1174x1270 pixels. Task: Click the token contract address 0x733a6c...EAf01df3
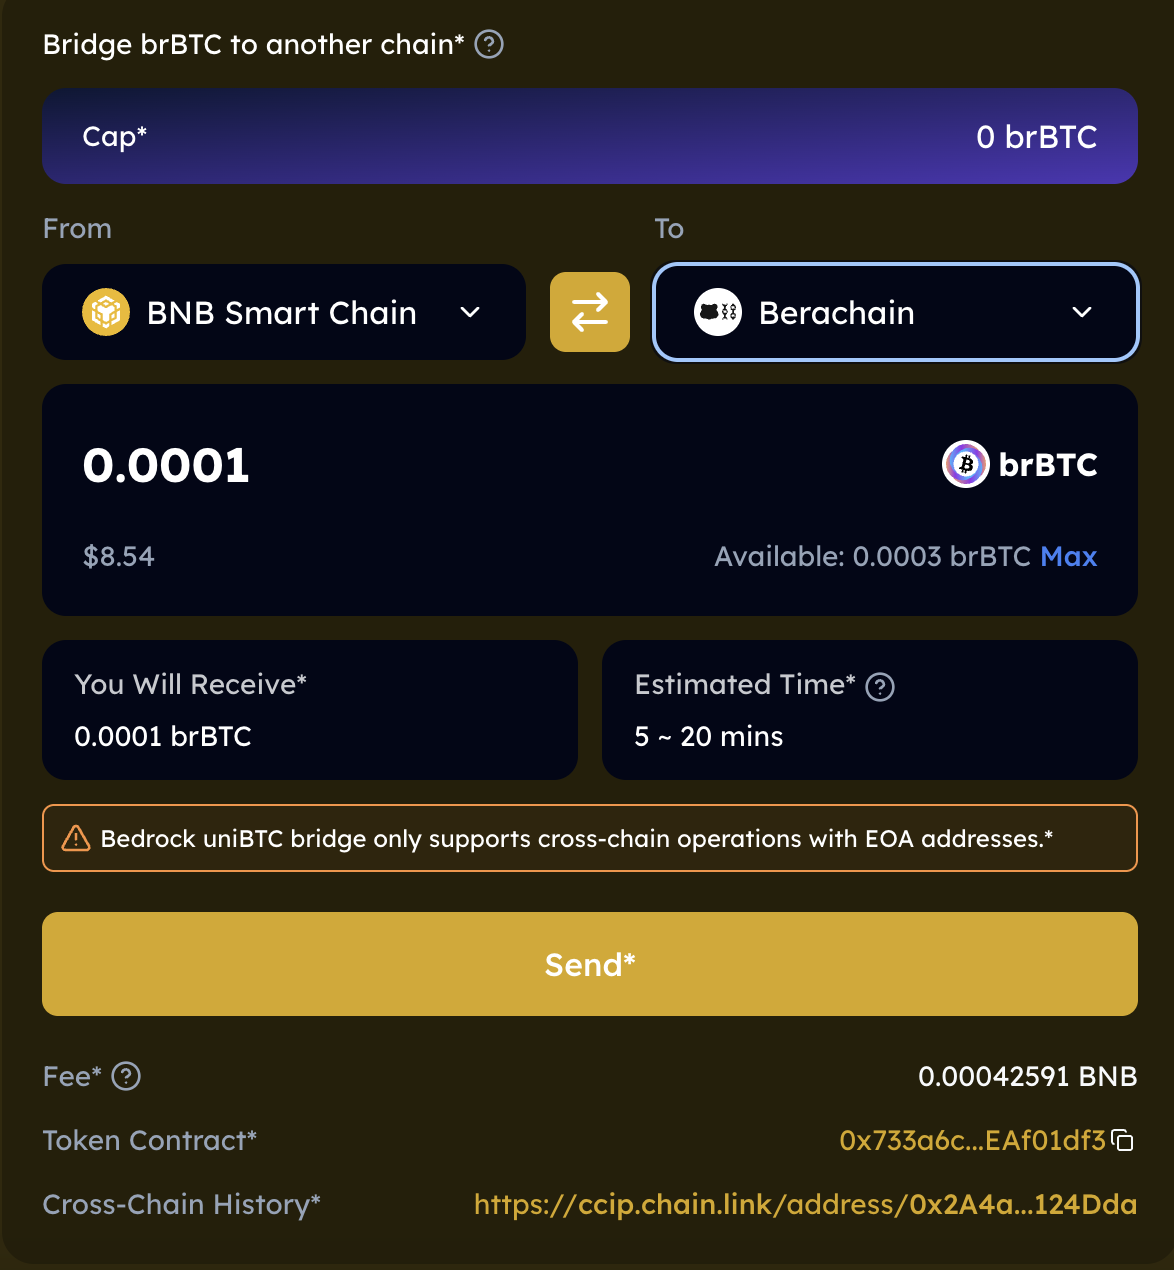[x=972, y=1141]
